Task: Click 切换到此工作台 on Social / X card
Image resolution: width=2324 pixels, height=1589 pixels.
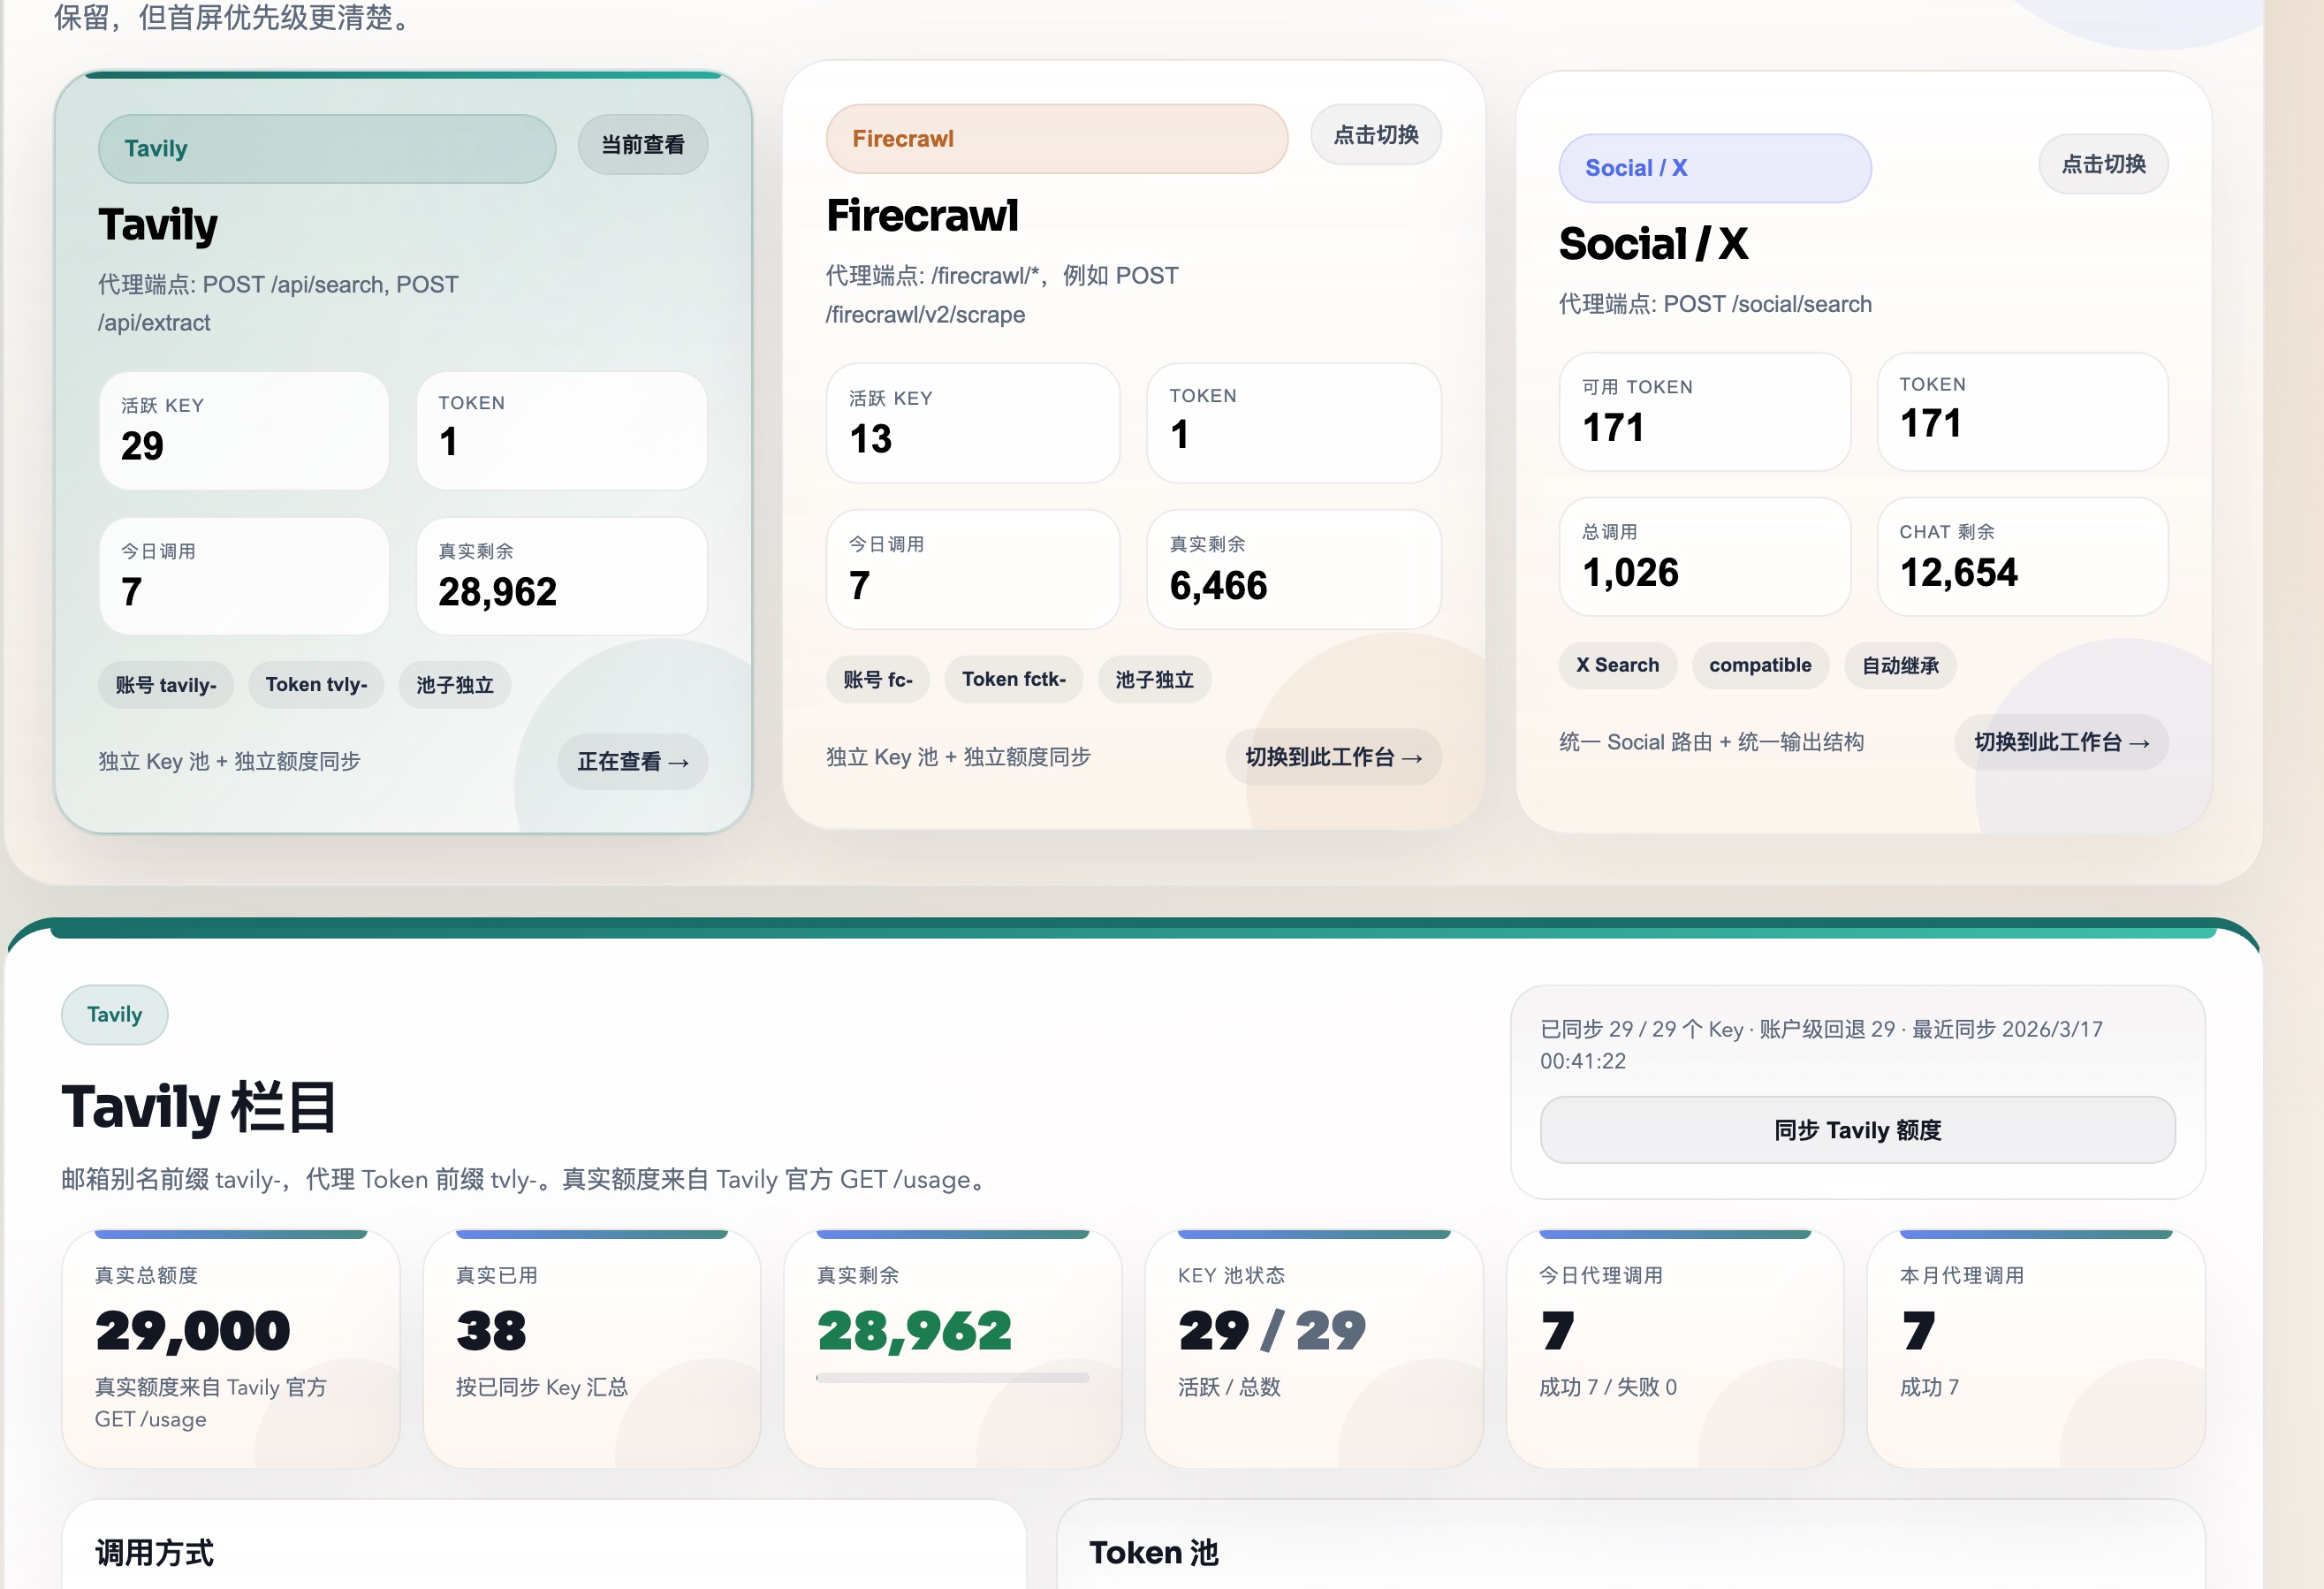Action: click(x=2061, y=742)
